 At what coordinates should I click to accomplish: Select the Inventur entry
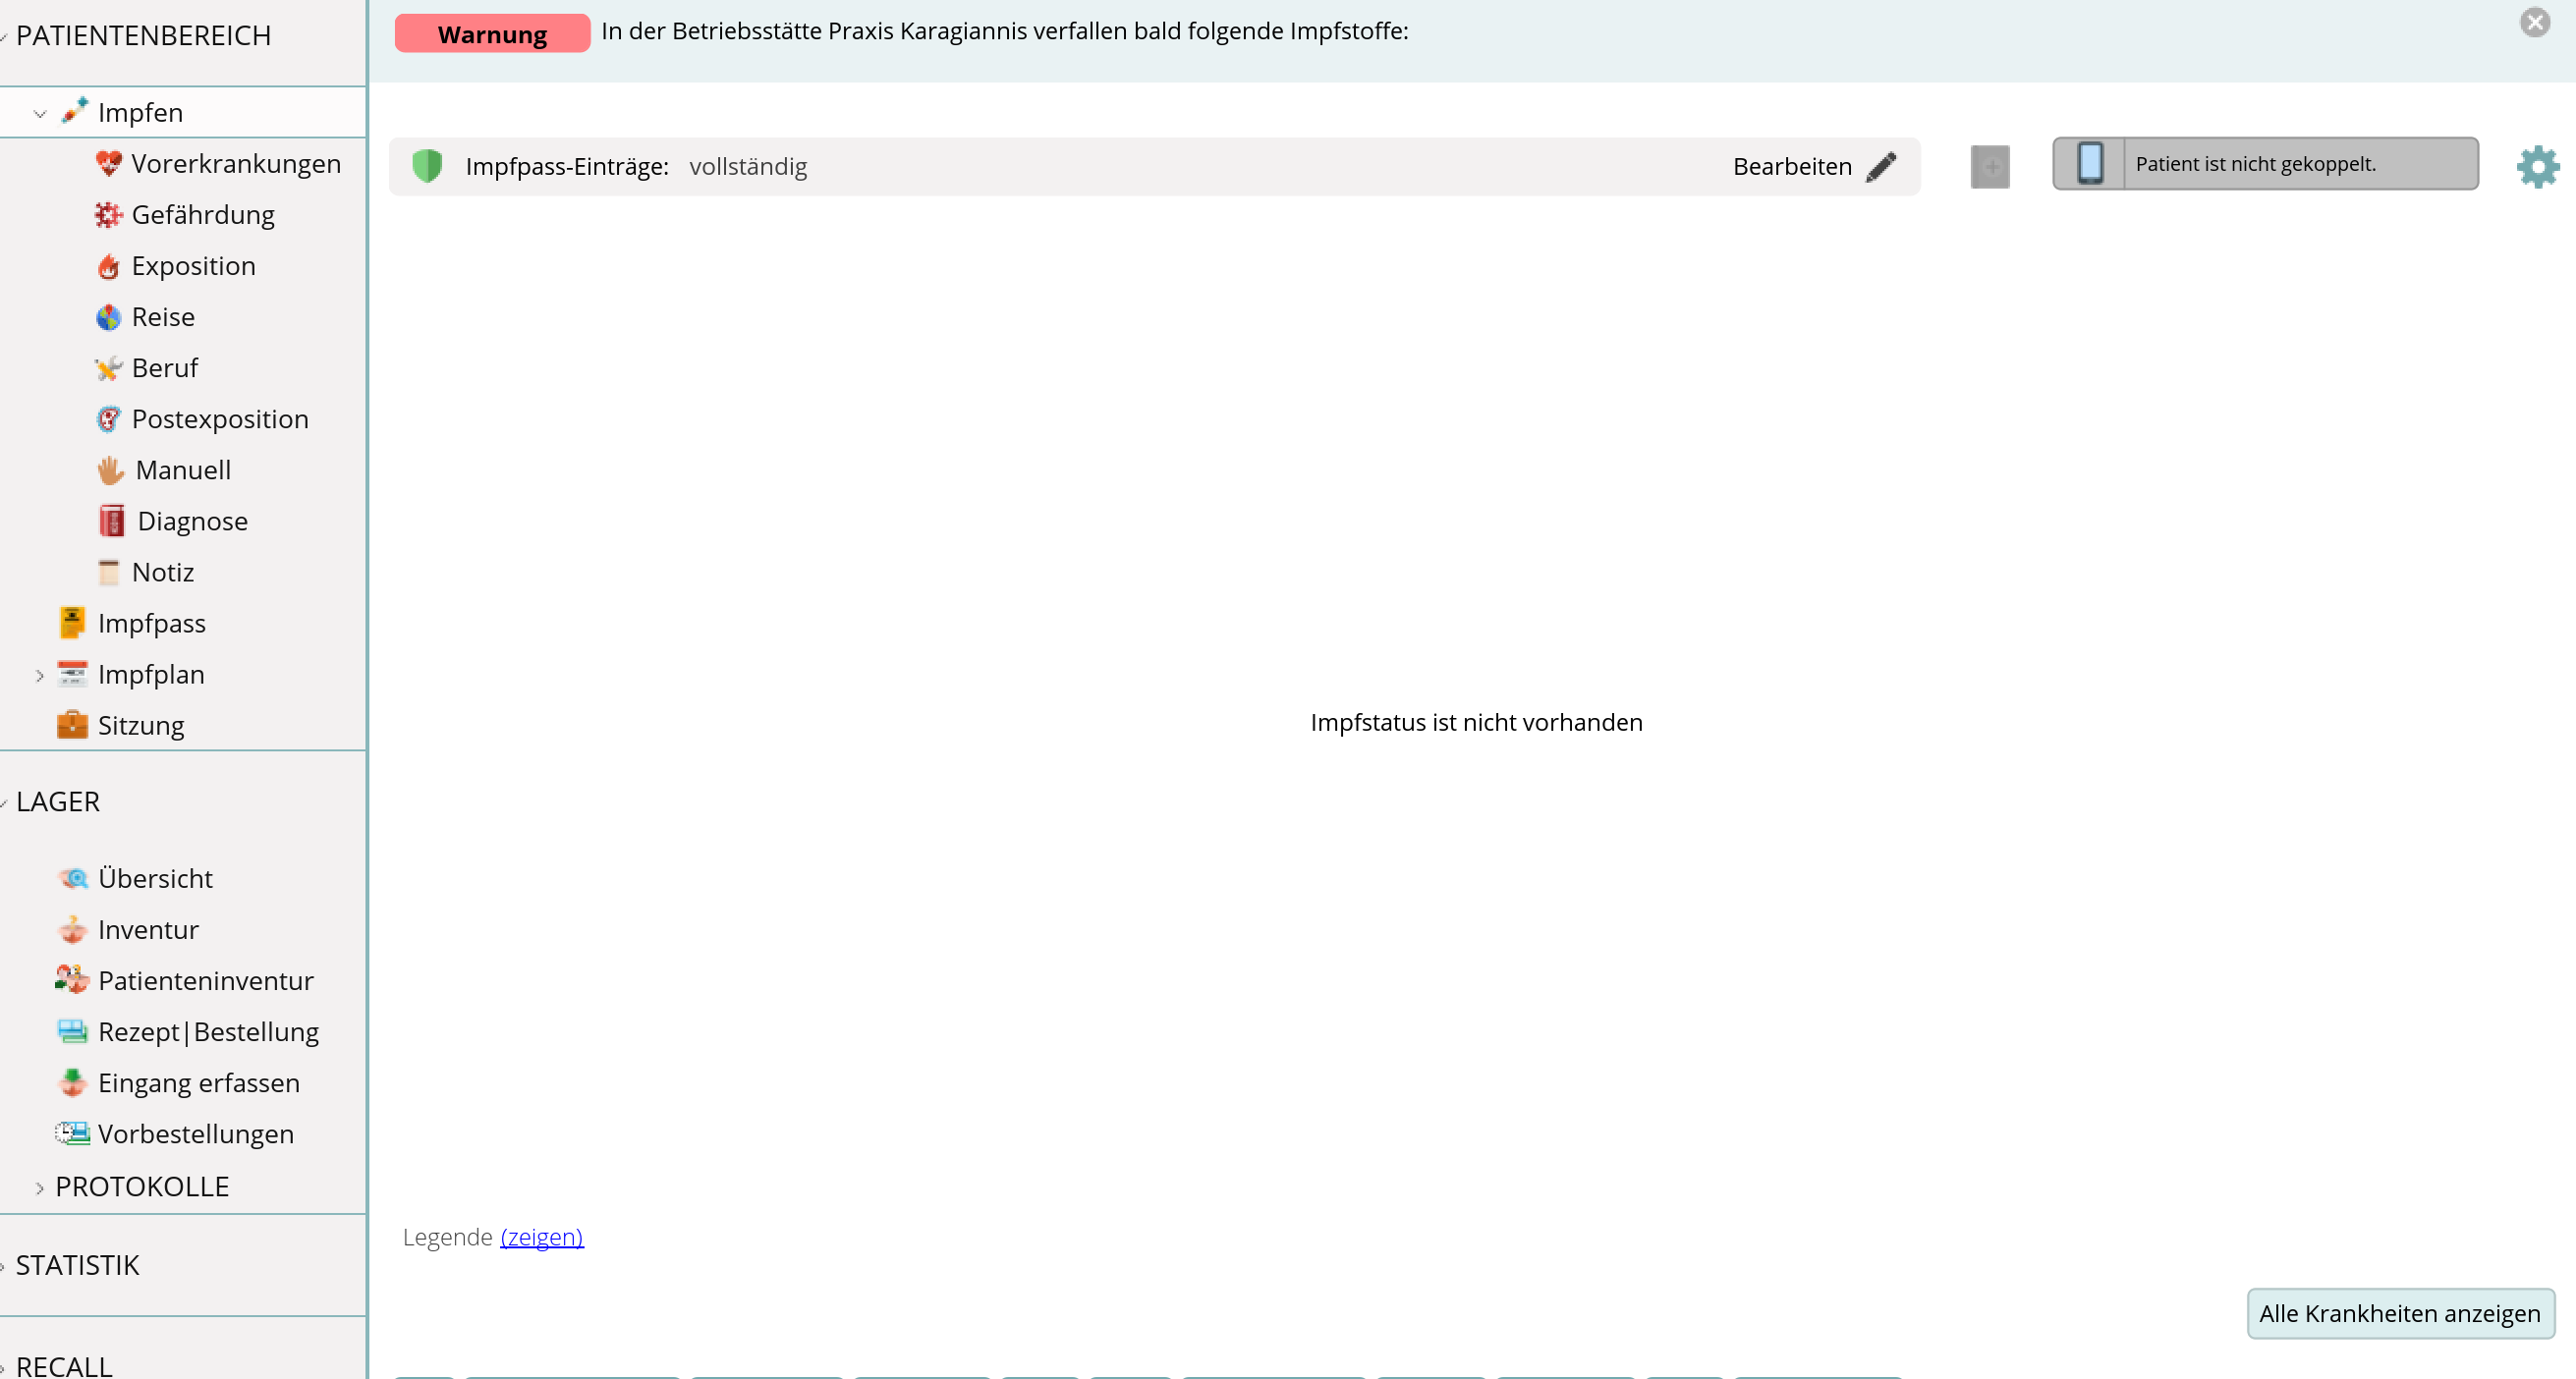(148, 930)
